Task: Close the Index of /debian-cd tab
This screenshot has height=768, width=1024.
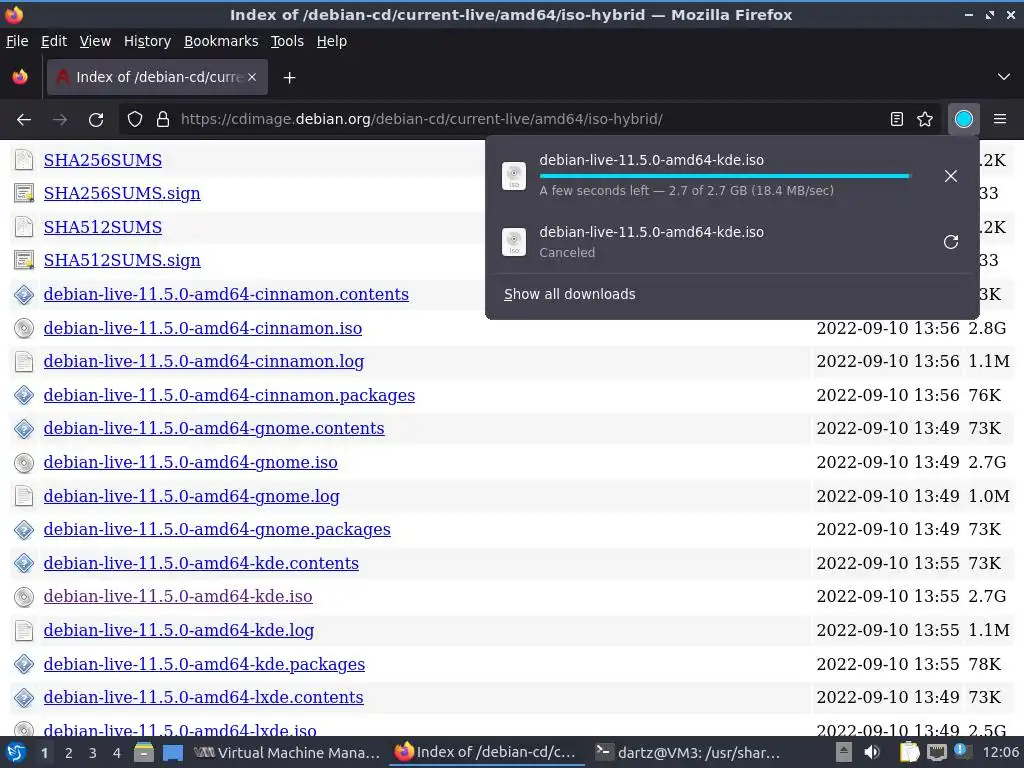Action: 252,77
